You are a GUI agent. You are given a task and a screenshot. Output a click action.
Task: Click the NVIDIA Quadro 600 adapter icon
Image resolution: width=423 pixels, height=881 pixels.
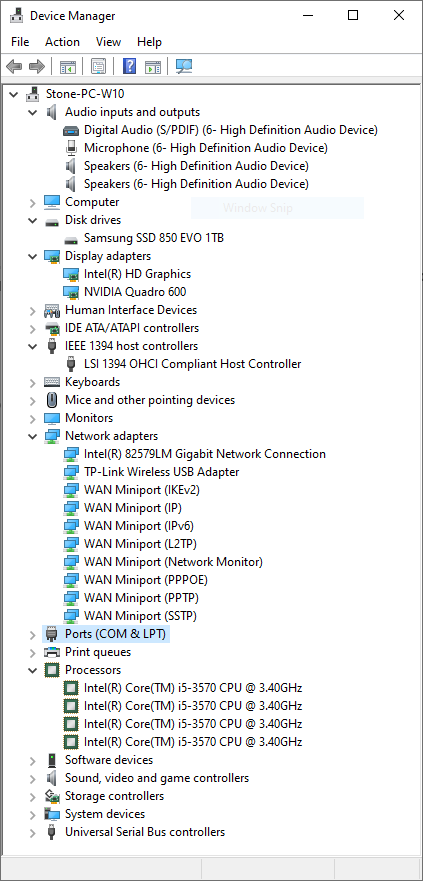71,292
